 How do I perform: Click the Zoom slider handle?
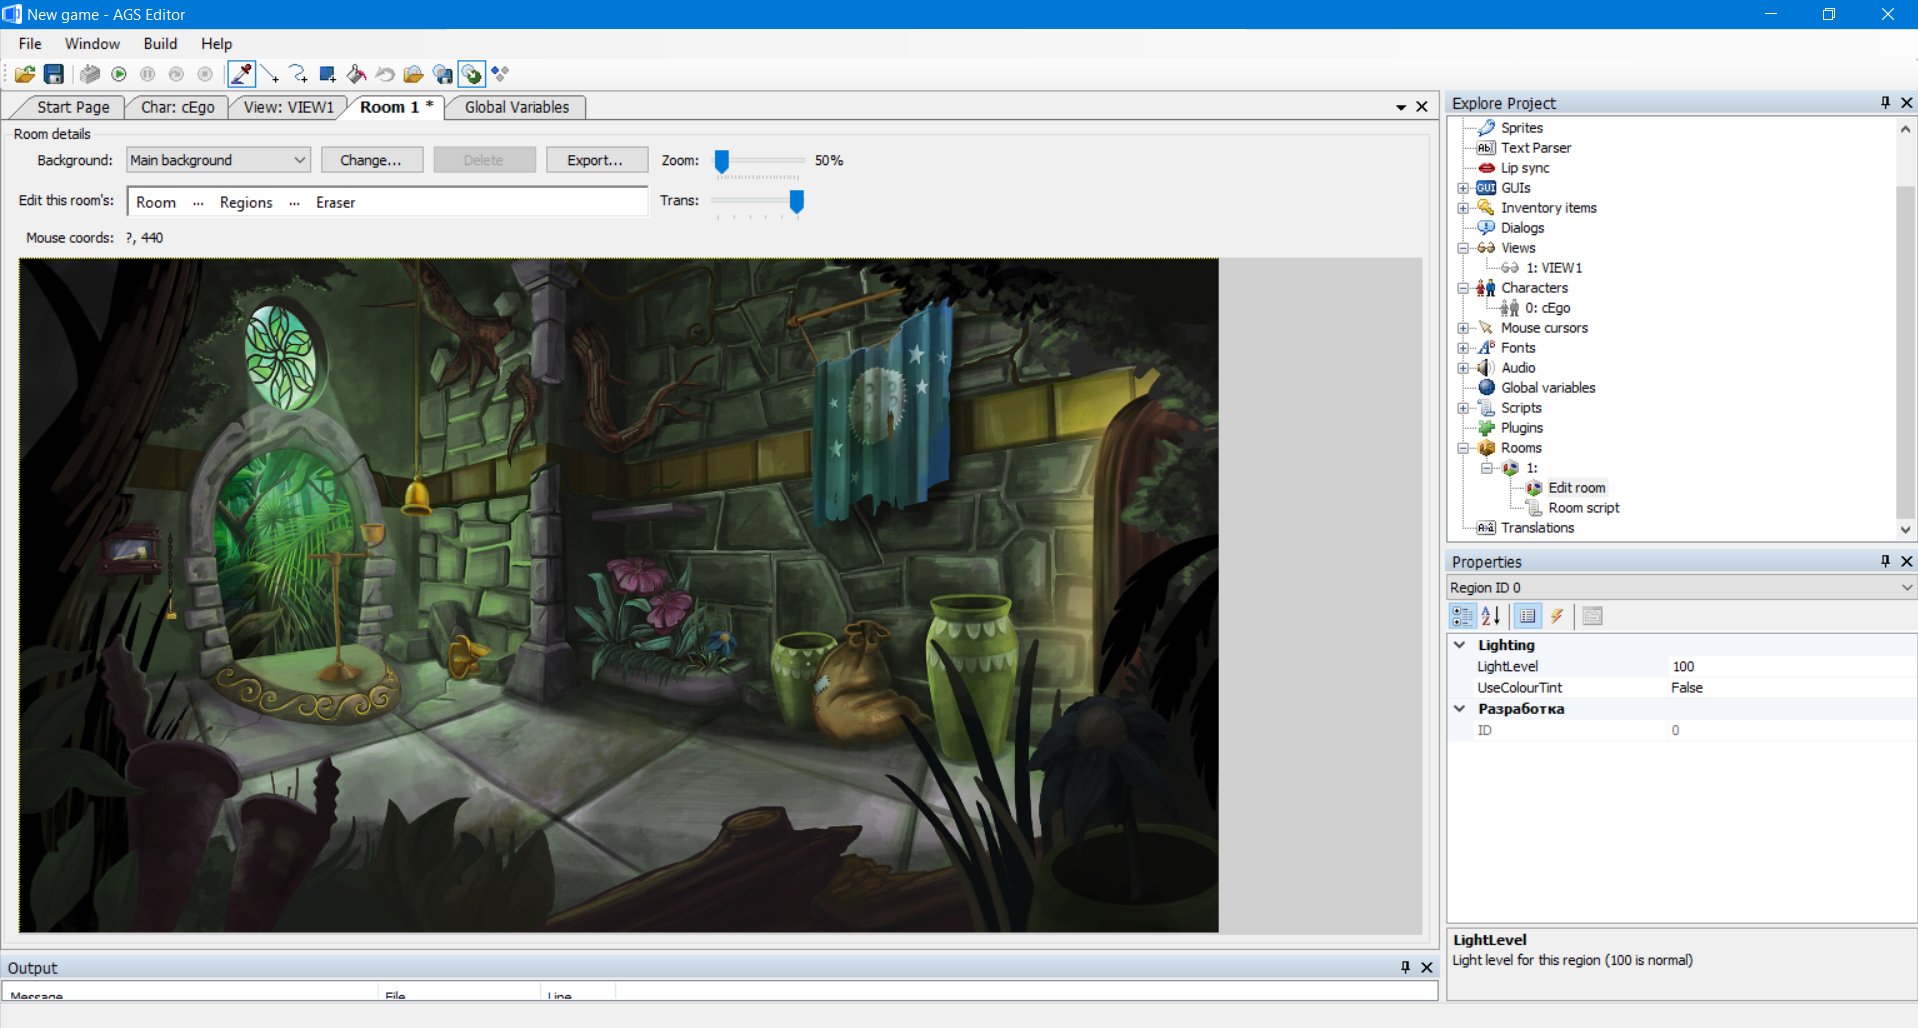pyautogui.click(x=722, y=160)
